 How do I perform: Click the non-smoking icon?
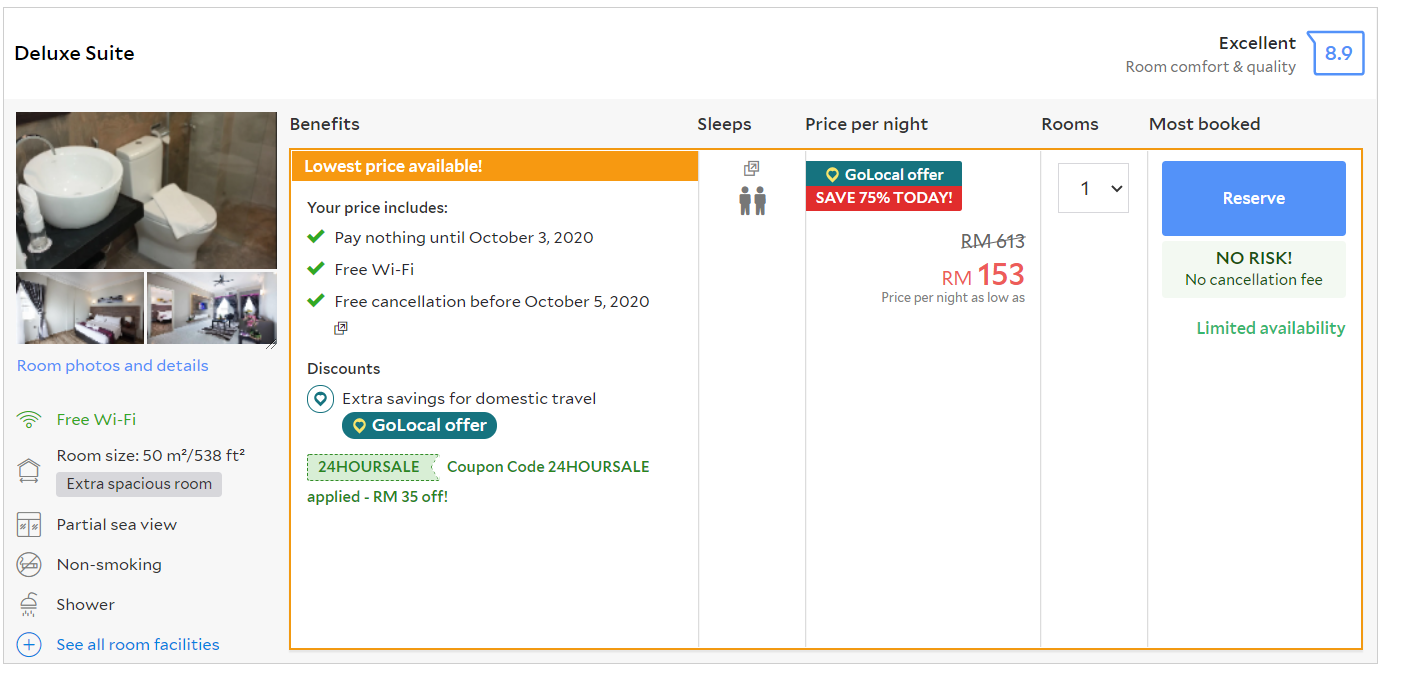(x=29, y=565)
